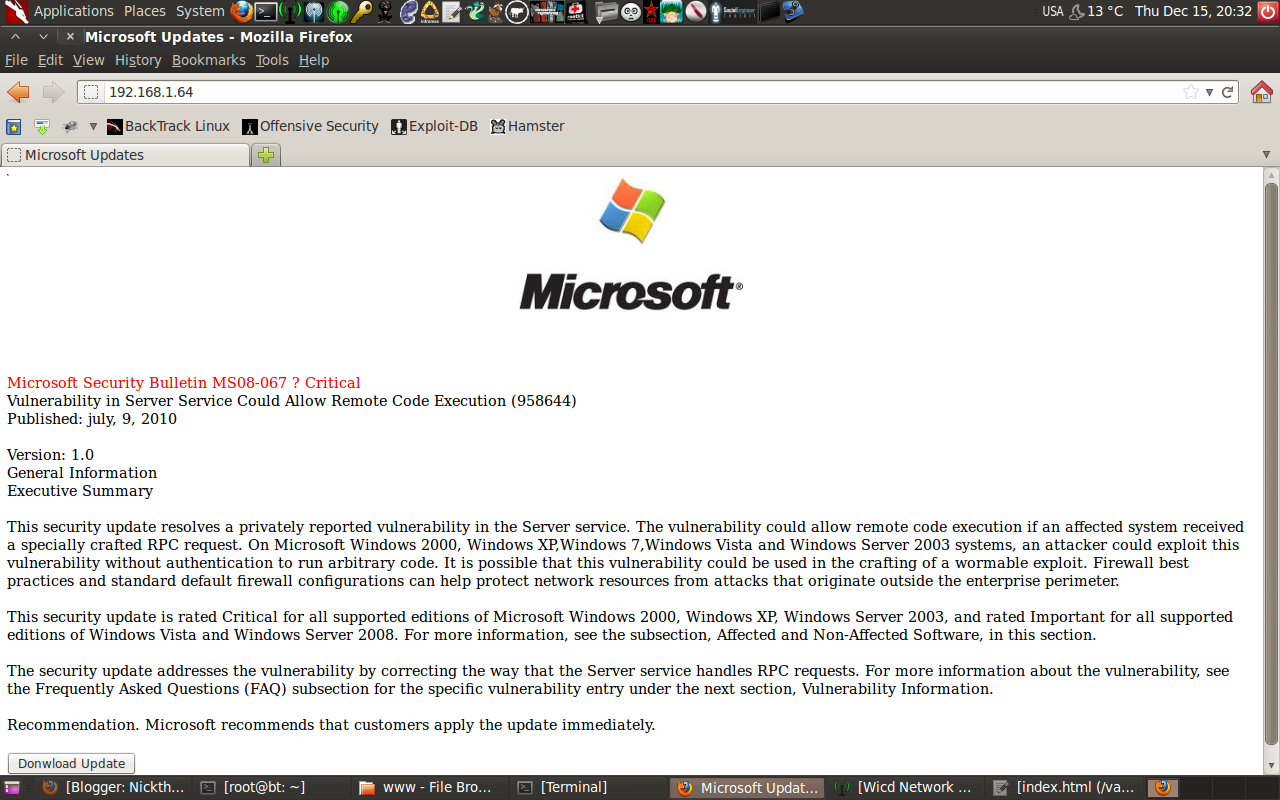Click the dark ant figure launcher icon
The image size is (1280, 800).
384,12
